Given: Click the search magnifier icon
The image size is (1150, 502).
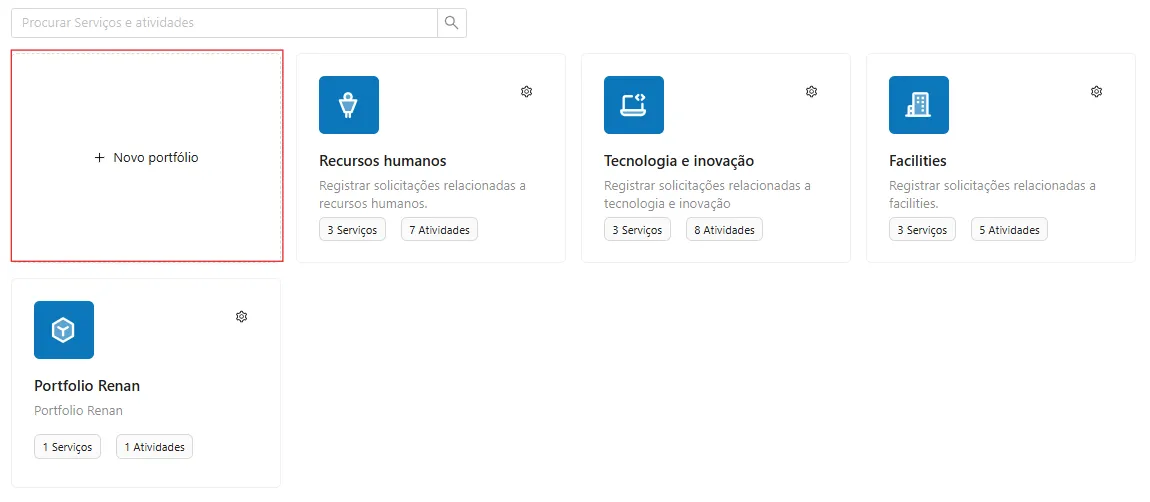Looking at the screenshot, I should (x=452, y=23).
